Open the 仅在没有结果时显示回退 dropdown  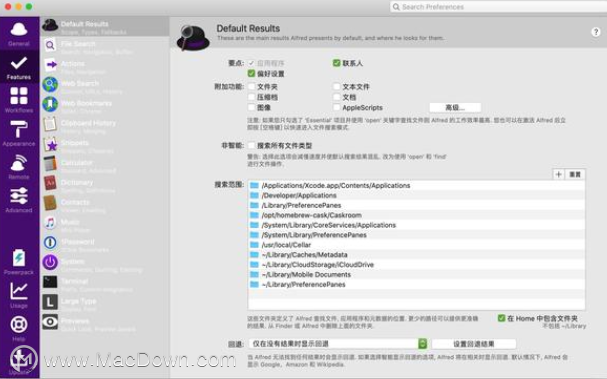click(x=338, y=343)
